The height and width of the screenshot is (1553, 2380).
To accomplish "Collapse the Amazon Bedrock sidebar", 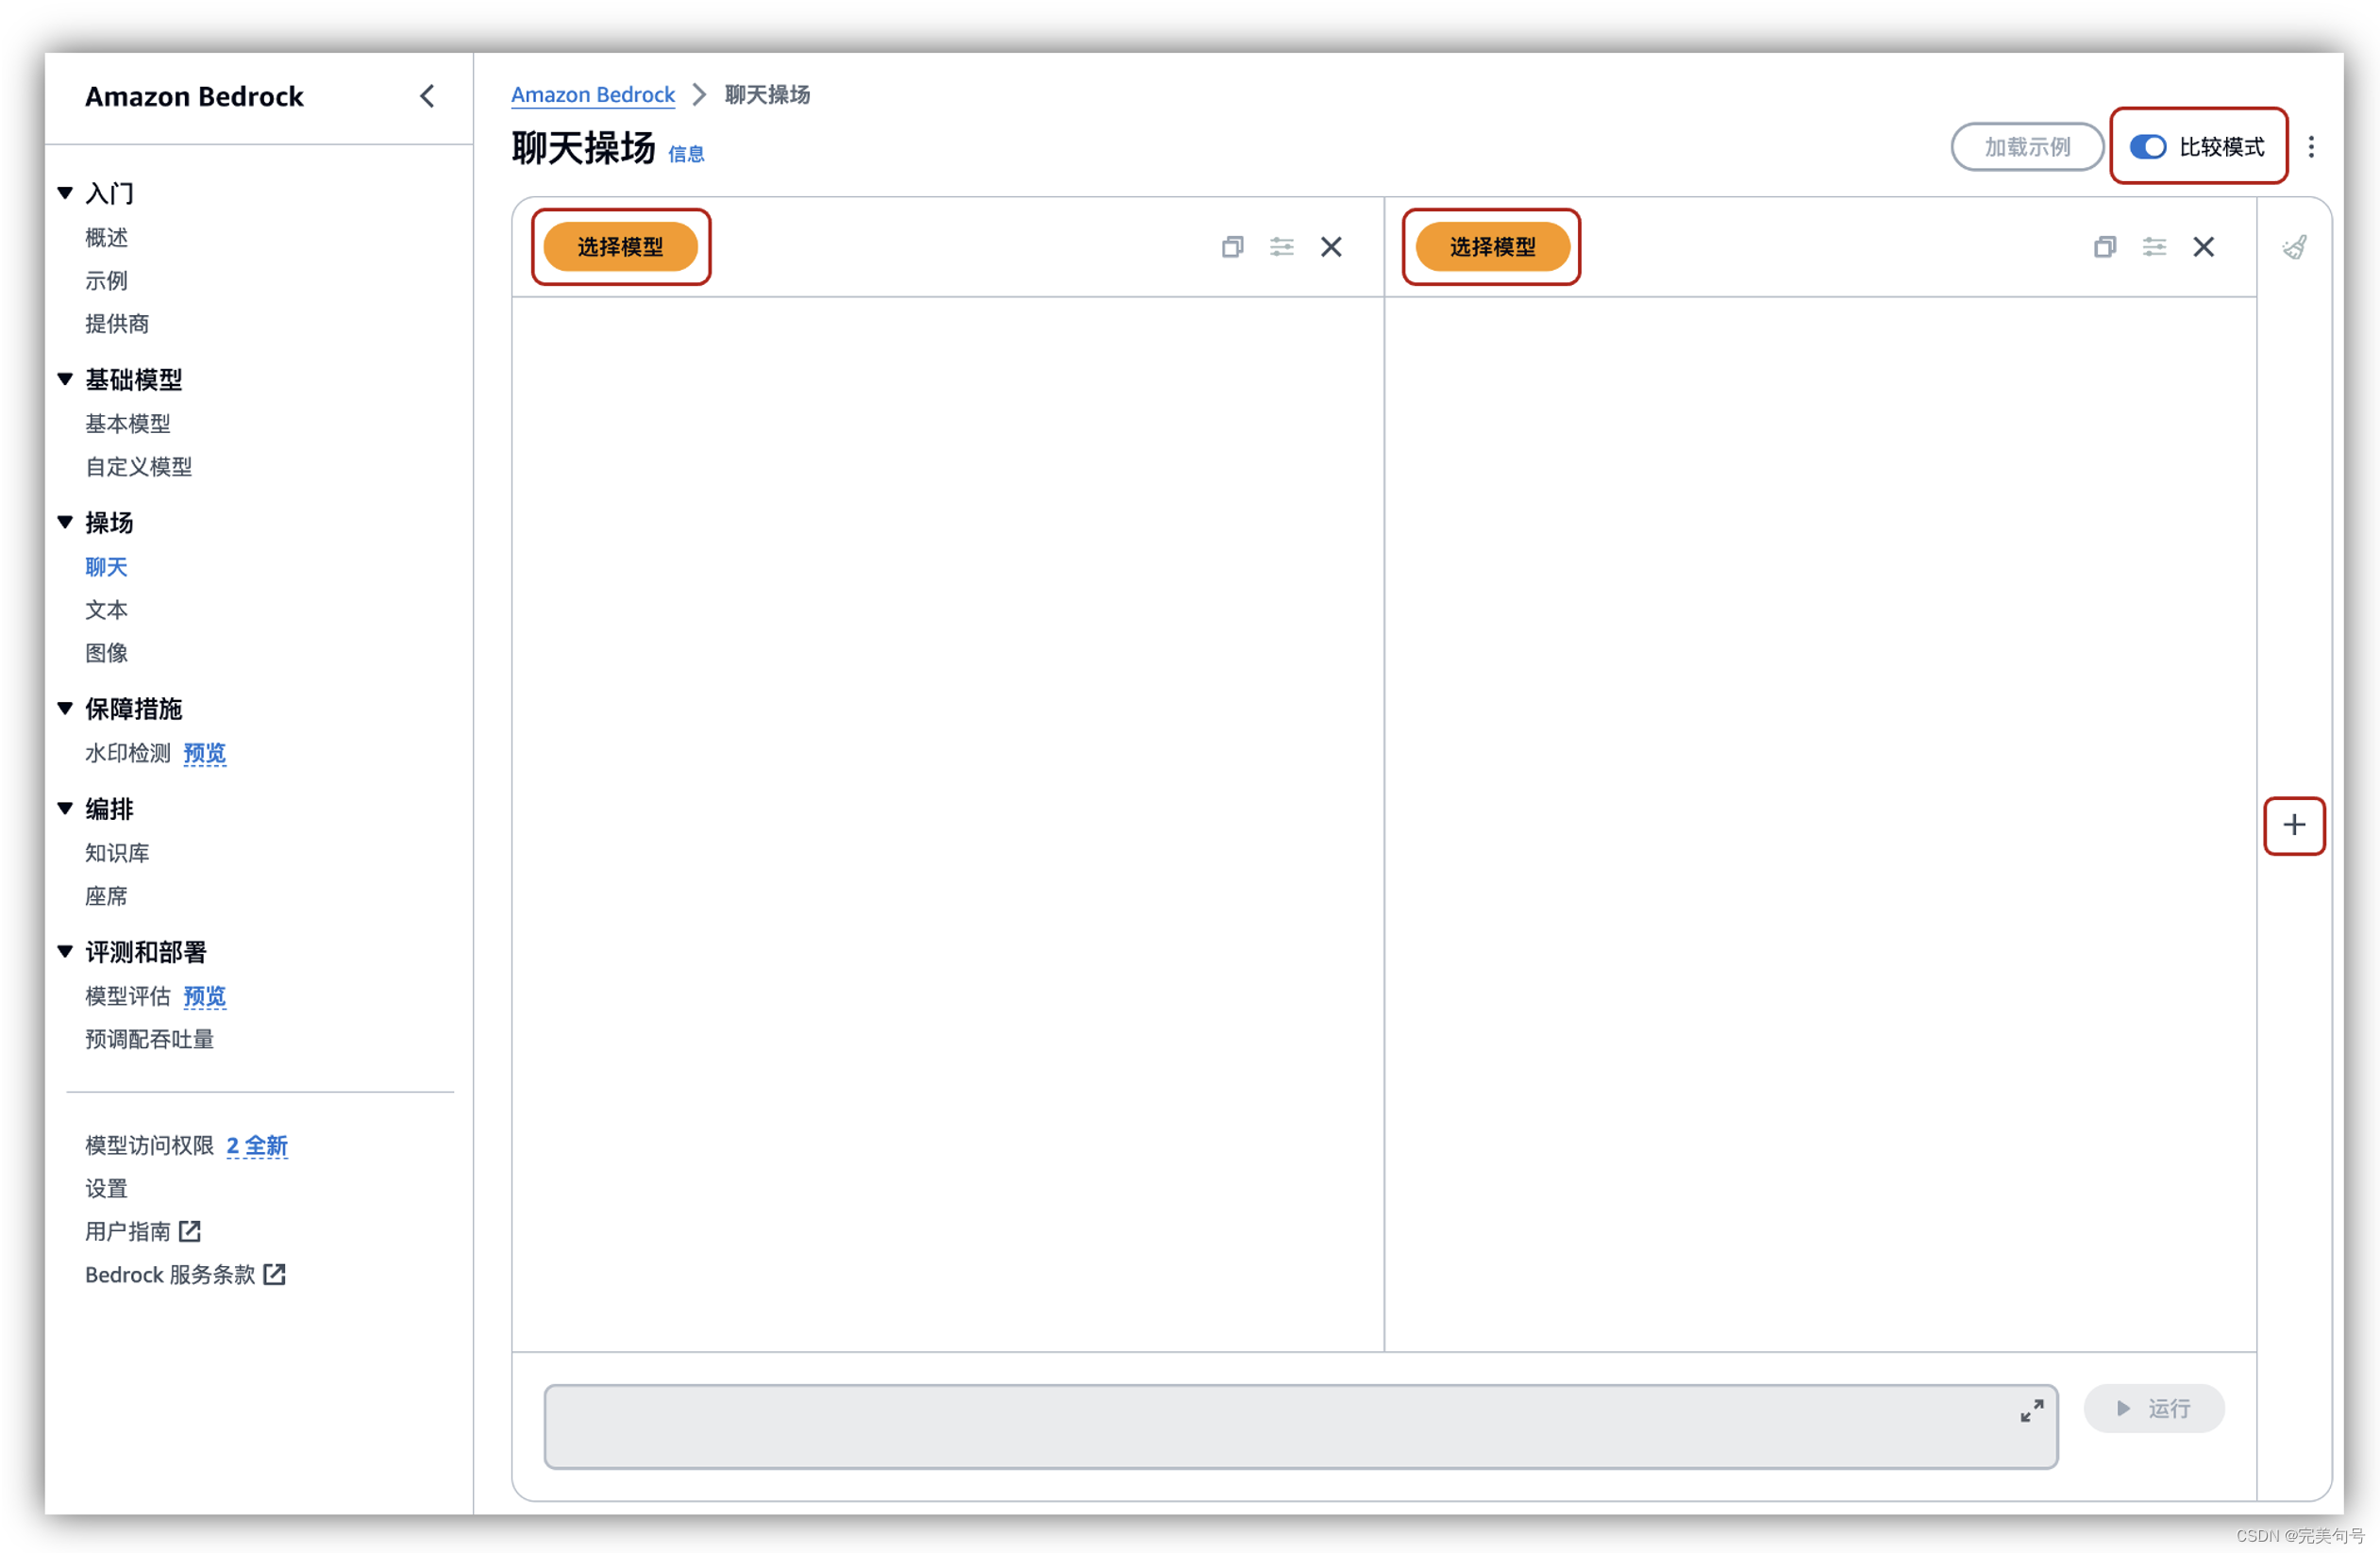I will 427,96.
